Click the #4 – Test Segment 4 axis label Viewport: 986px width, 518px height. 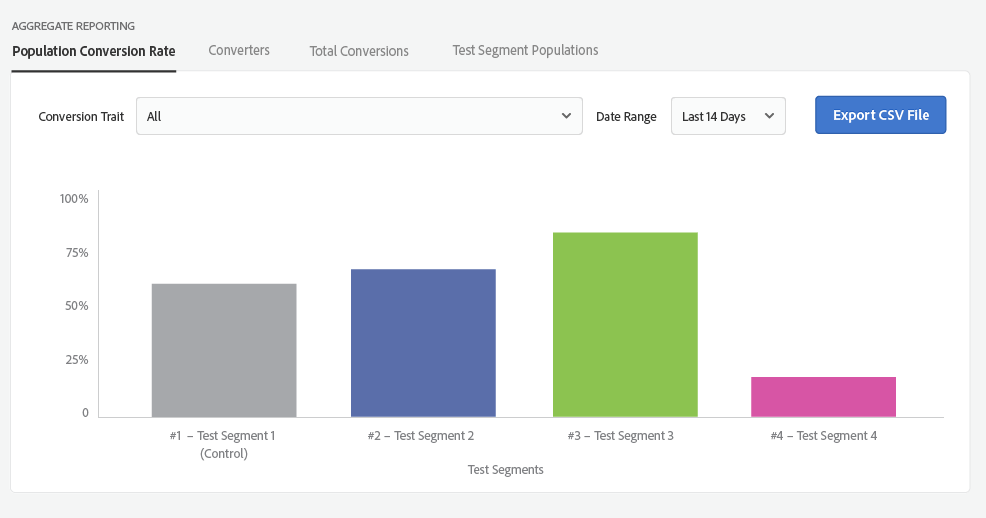pos(823,436)
